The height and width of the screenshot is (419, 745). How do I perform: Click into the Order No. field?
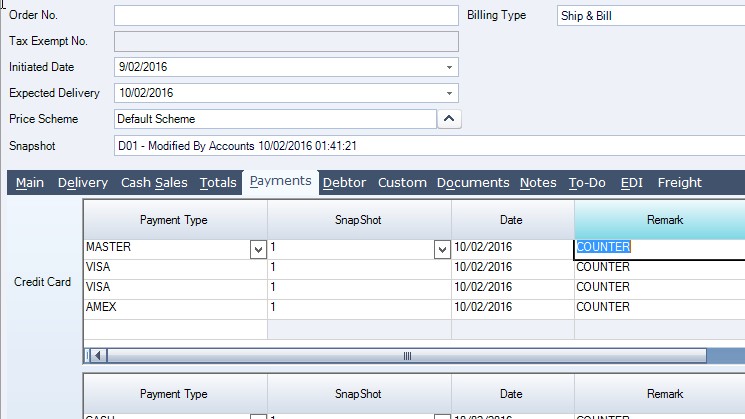[286, 15]
